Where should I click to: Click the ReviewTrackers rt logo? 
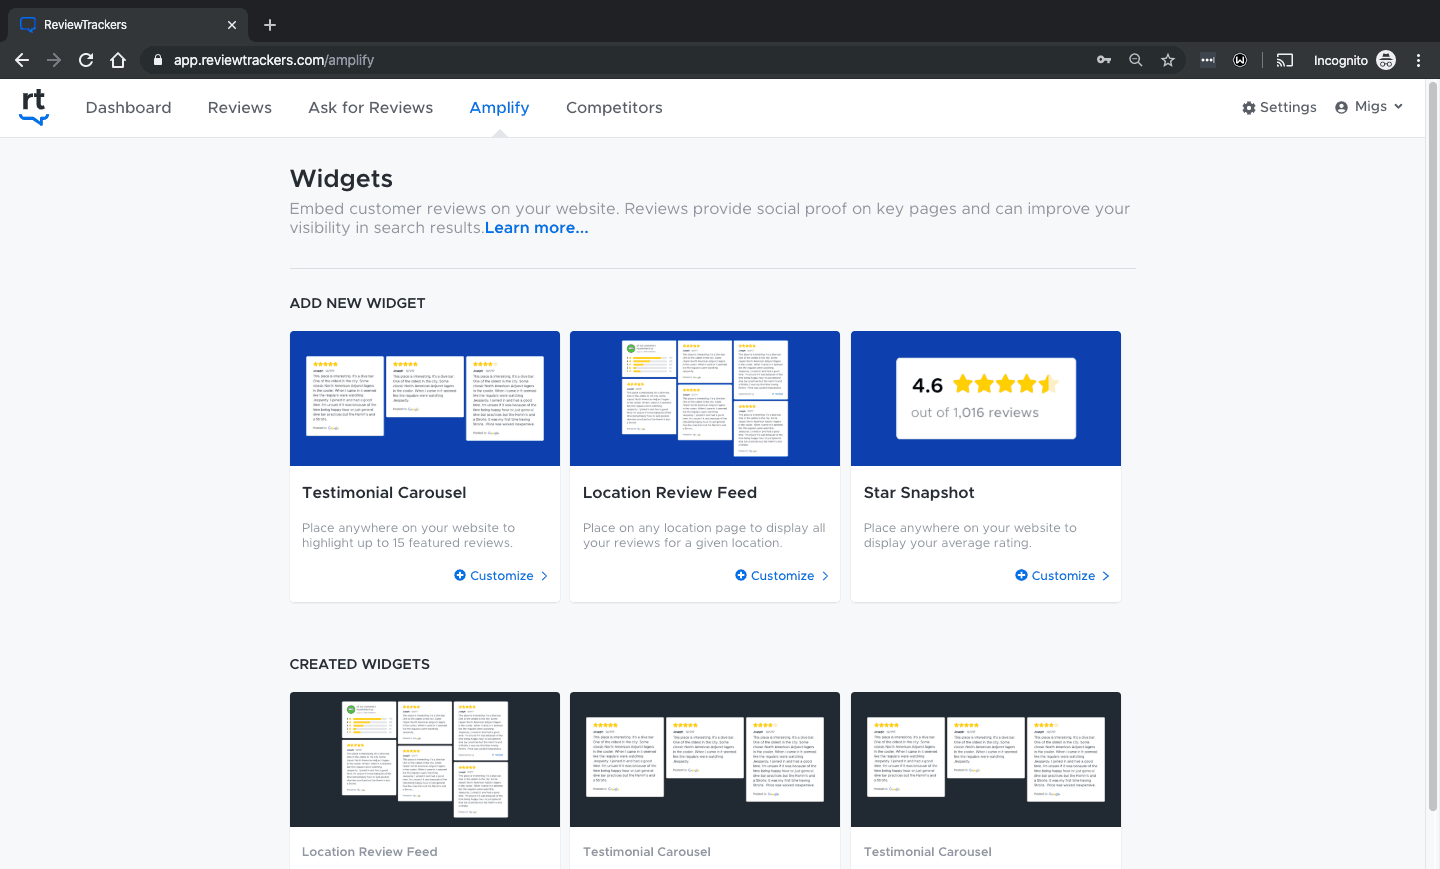[x=33, y=107]
